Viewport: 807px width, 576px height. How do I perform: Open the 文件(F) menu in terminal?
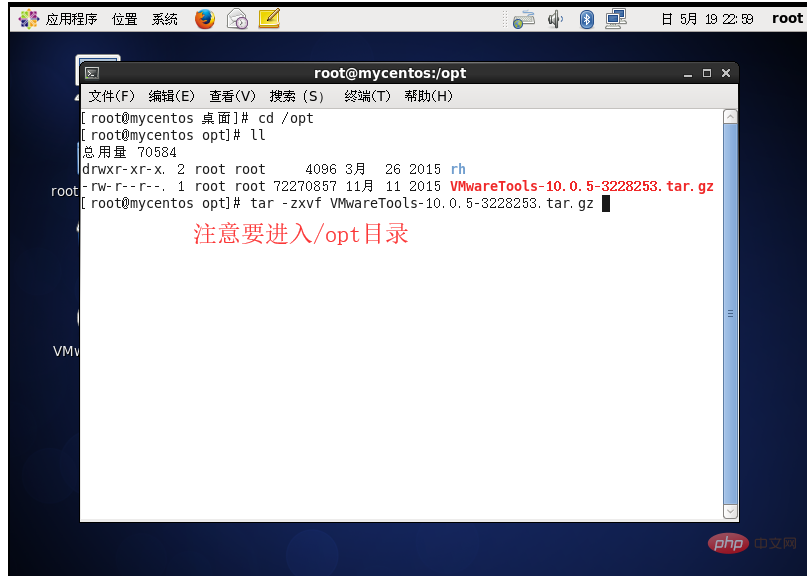111,96
